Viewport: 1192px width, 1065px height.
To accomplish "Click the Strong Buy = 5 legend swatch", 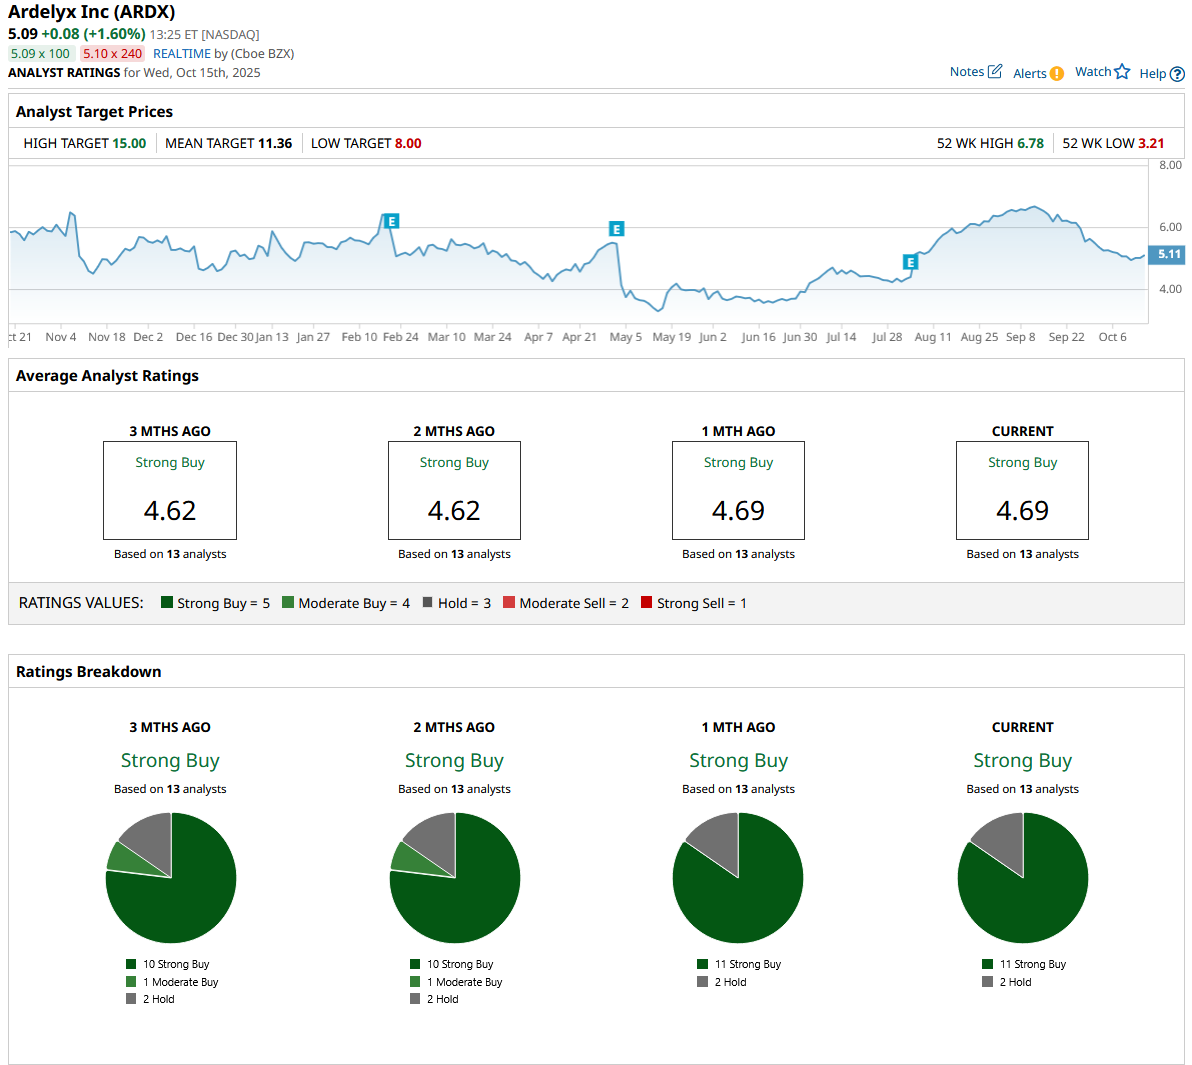I will click(167, 602).
